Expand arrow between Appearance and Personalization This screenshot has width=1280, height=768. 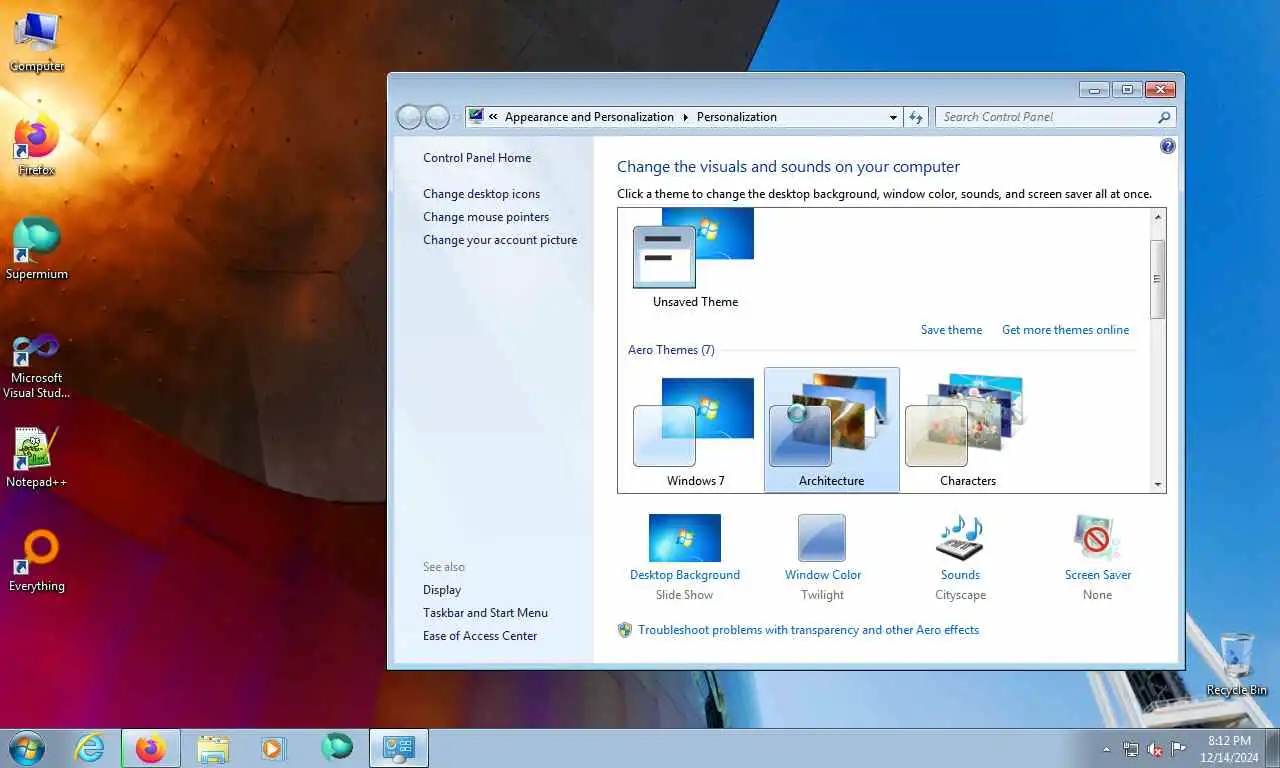686,117
